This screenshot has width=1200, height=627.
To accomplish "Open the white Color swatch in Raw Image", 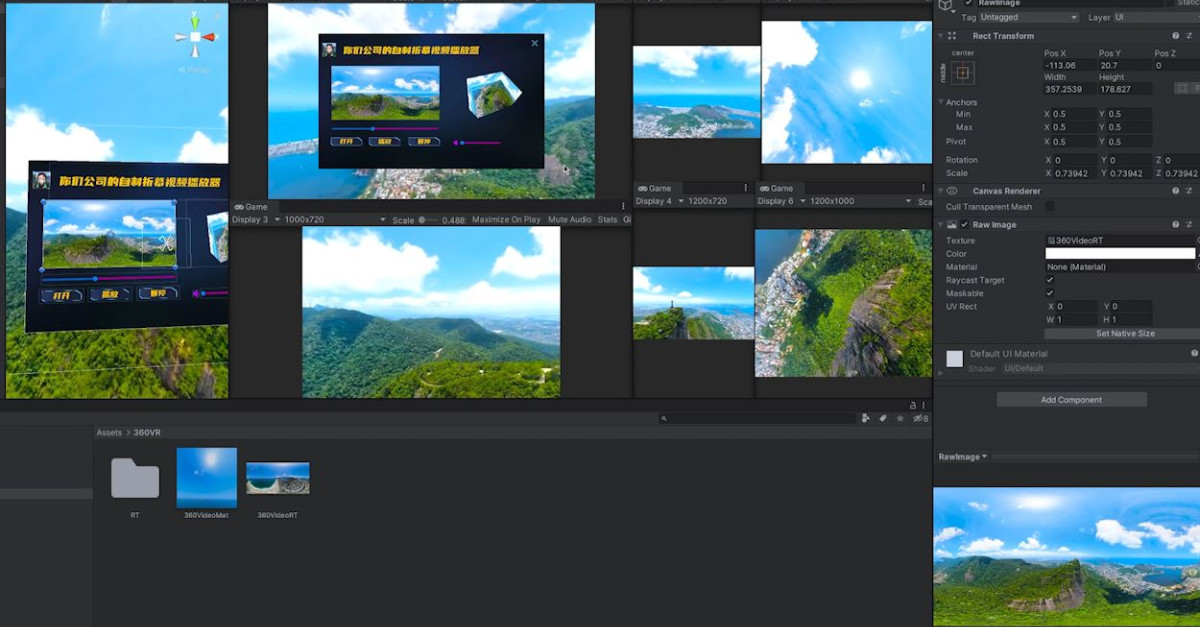I will coord(1119,254).
